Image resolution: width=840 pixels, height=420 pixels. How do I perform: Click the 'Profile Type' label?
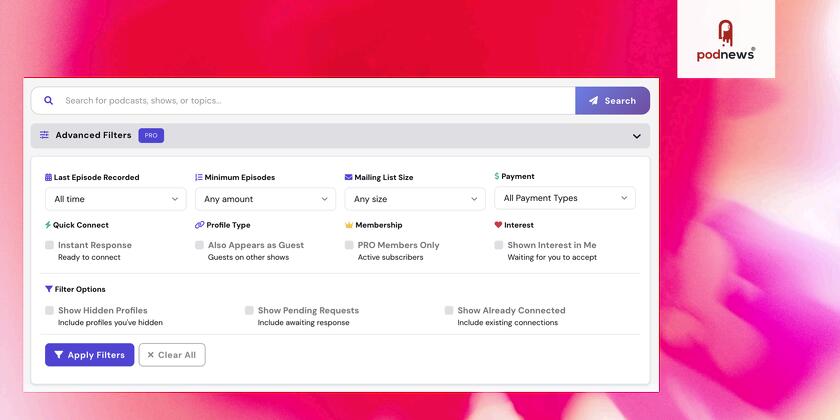[228, 225]
